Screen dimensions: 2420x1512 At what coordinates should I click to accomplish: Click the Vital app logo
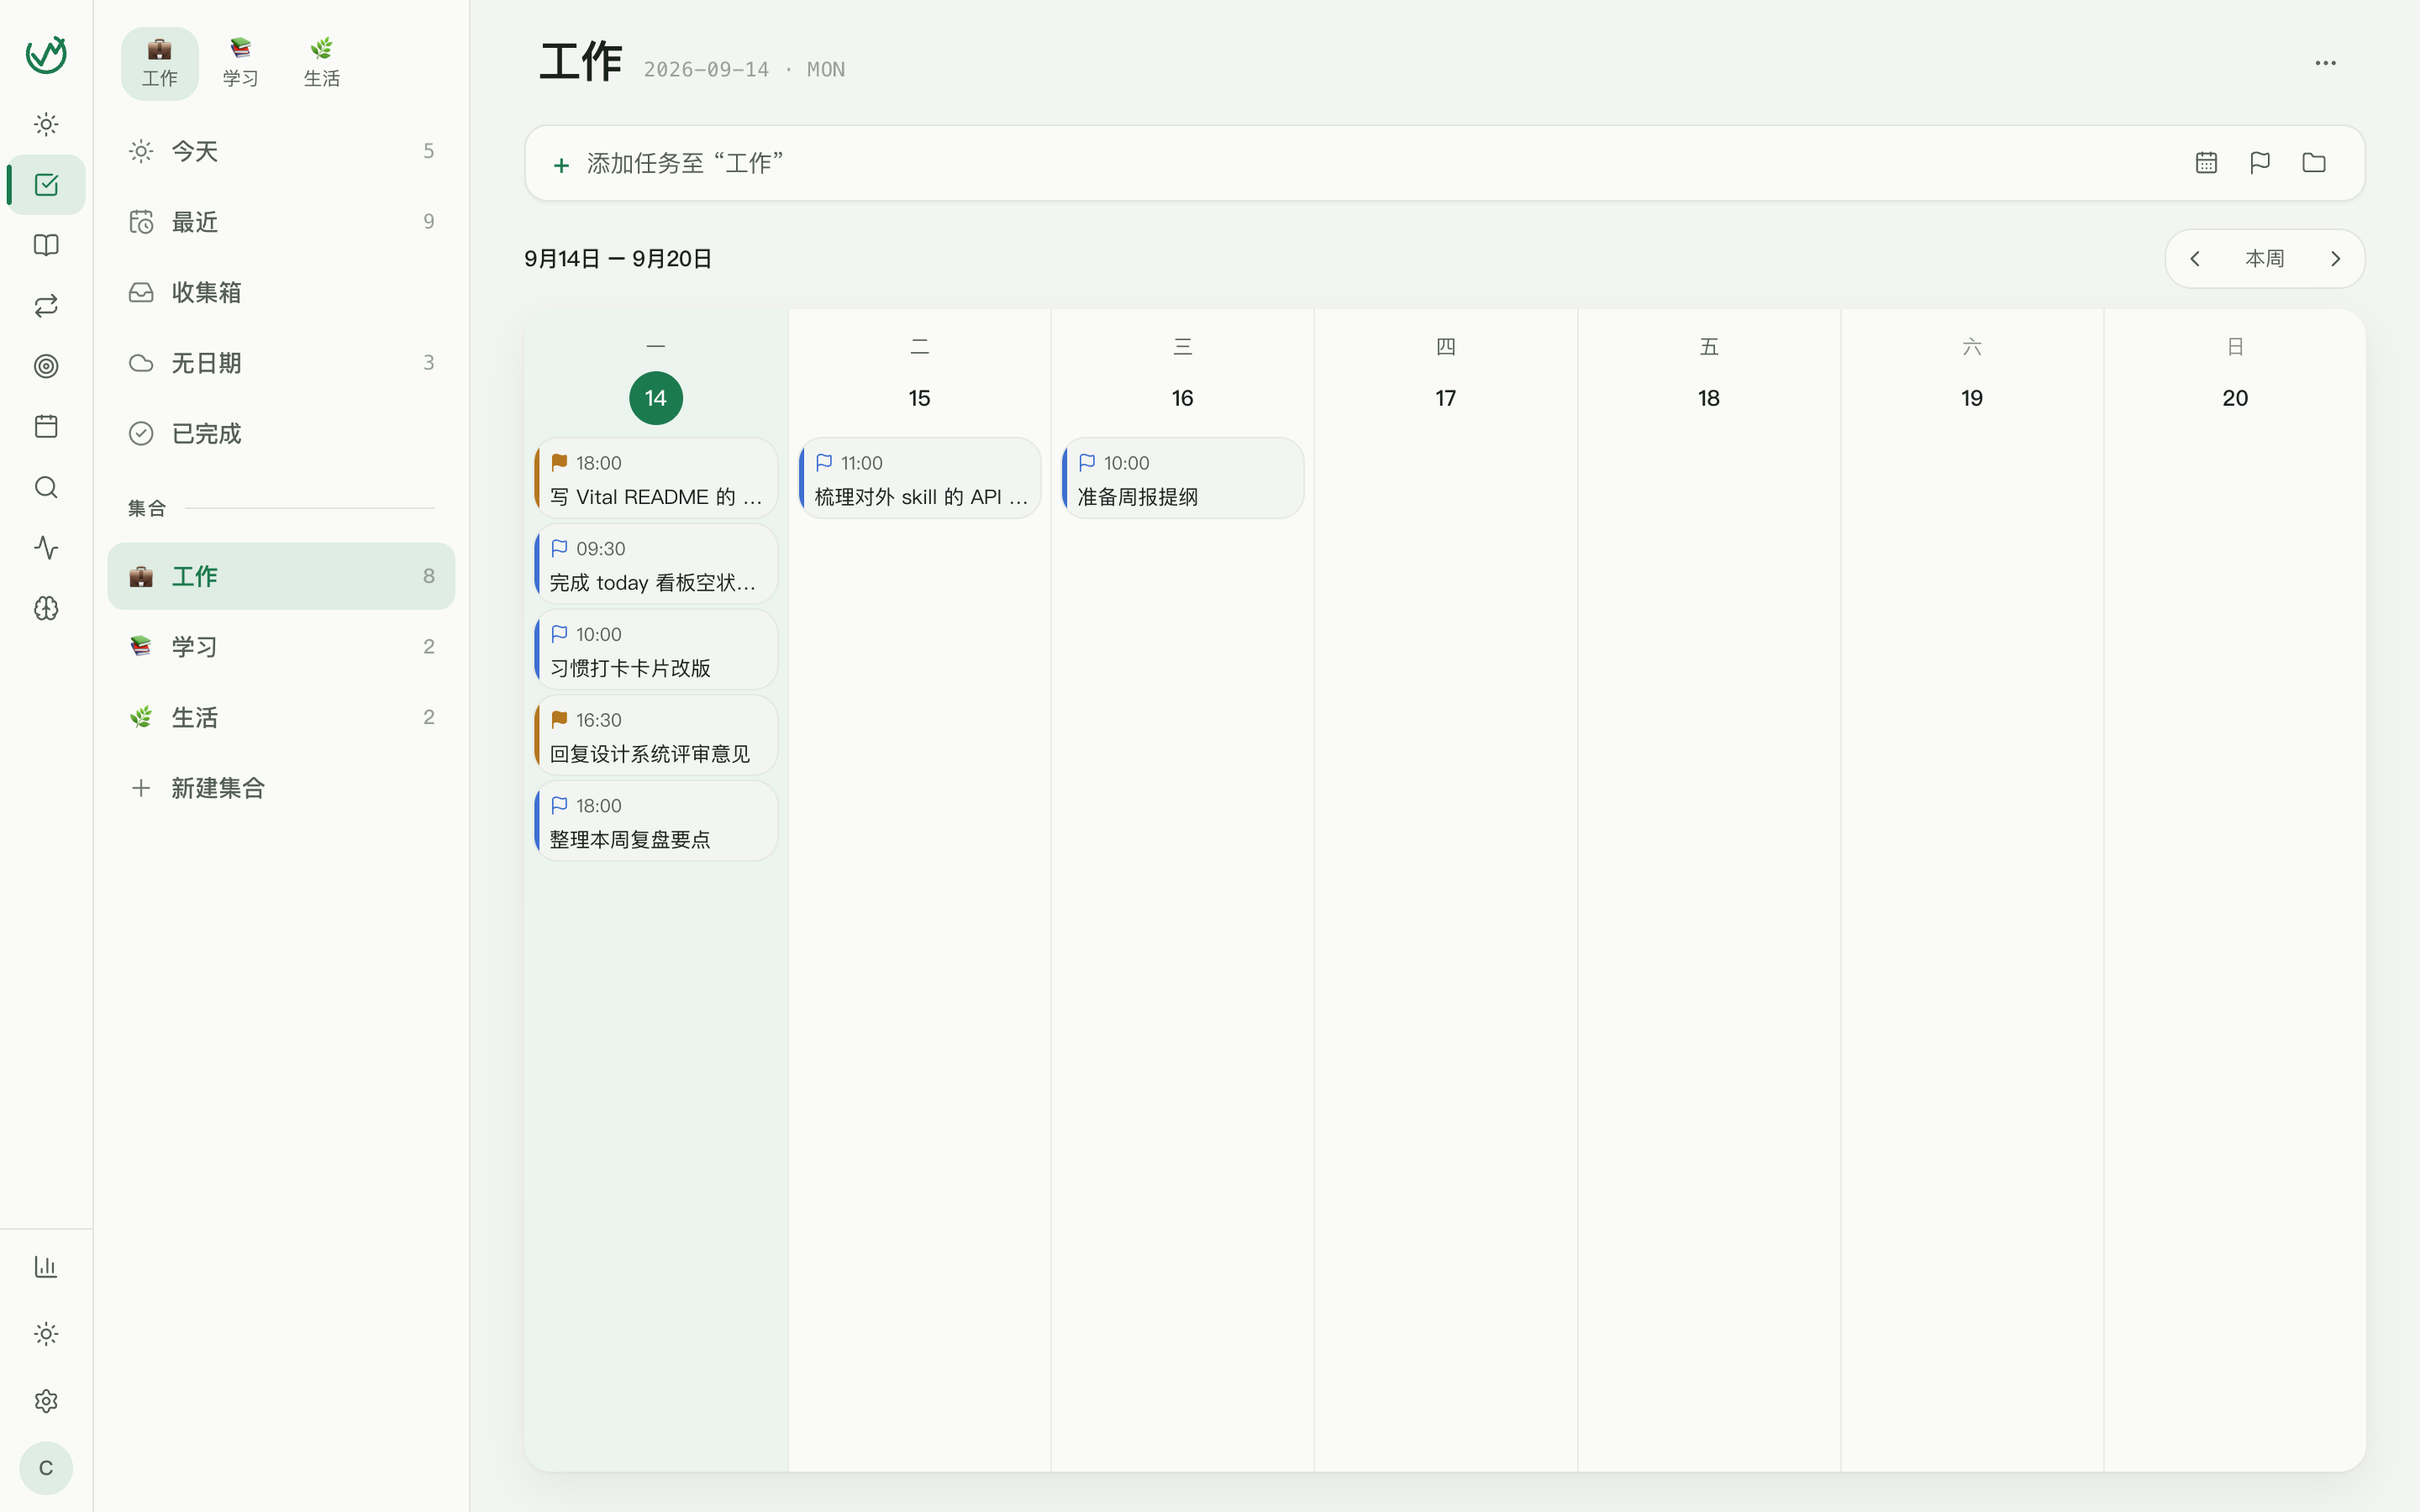coord(46,55)
